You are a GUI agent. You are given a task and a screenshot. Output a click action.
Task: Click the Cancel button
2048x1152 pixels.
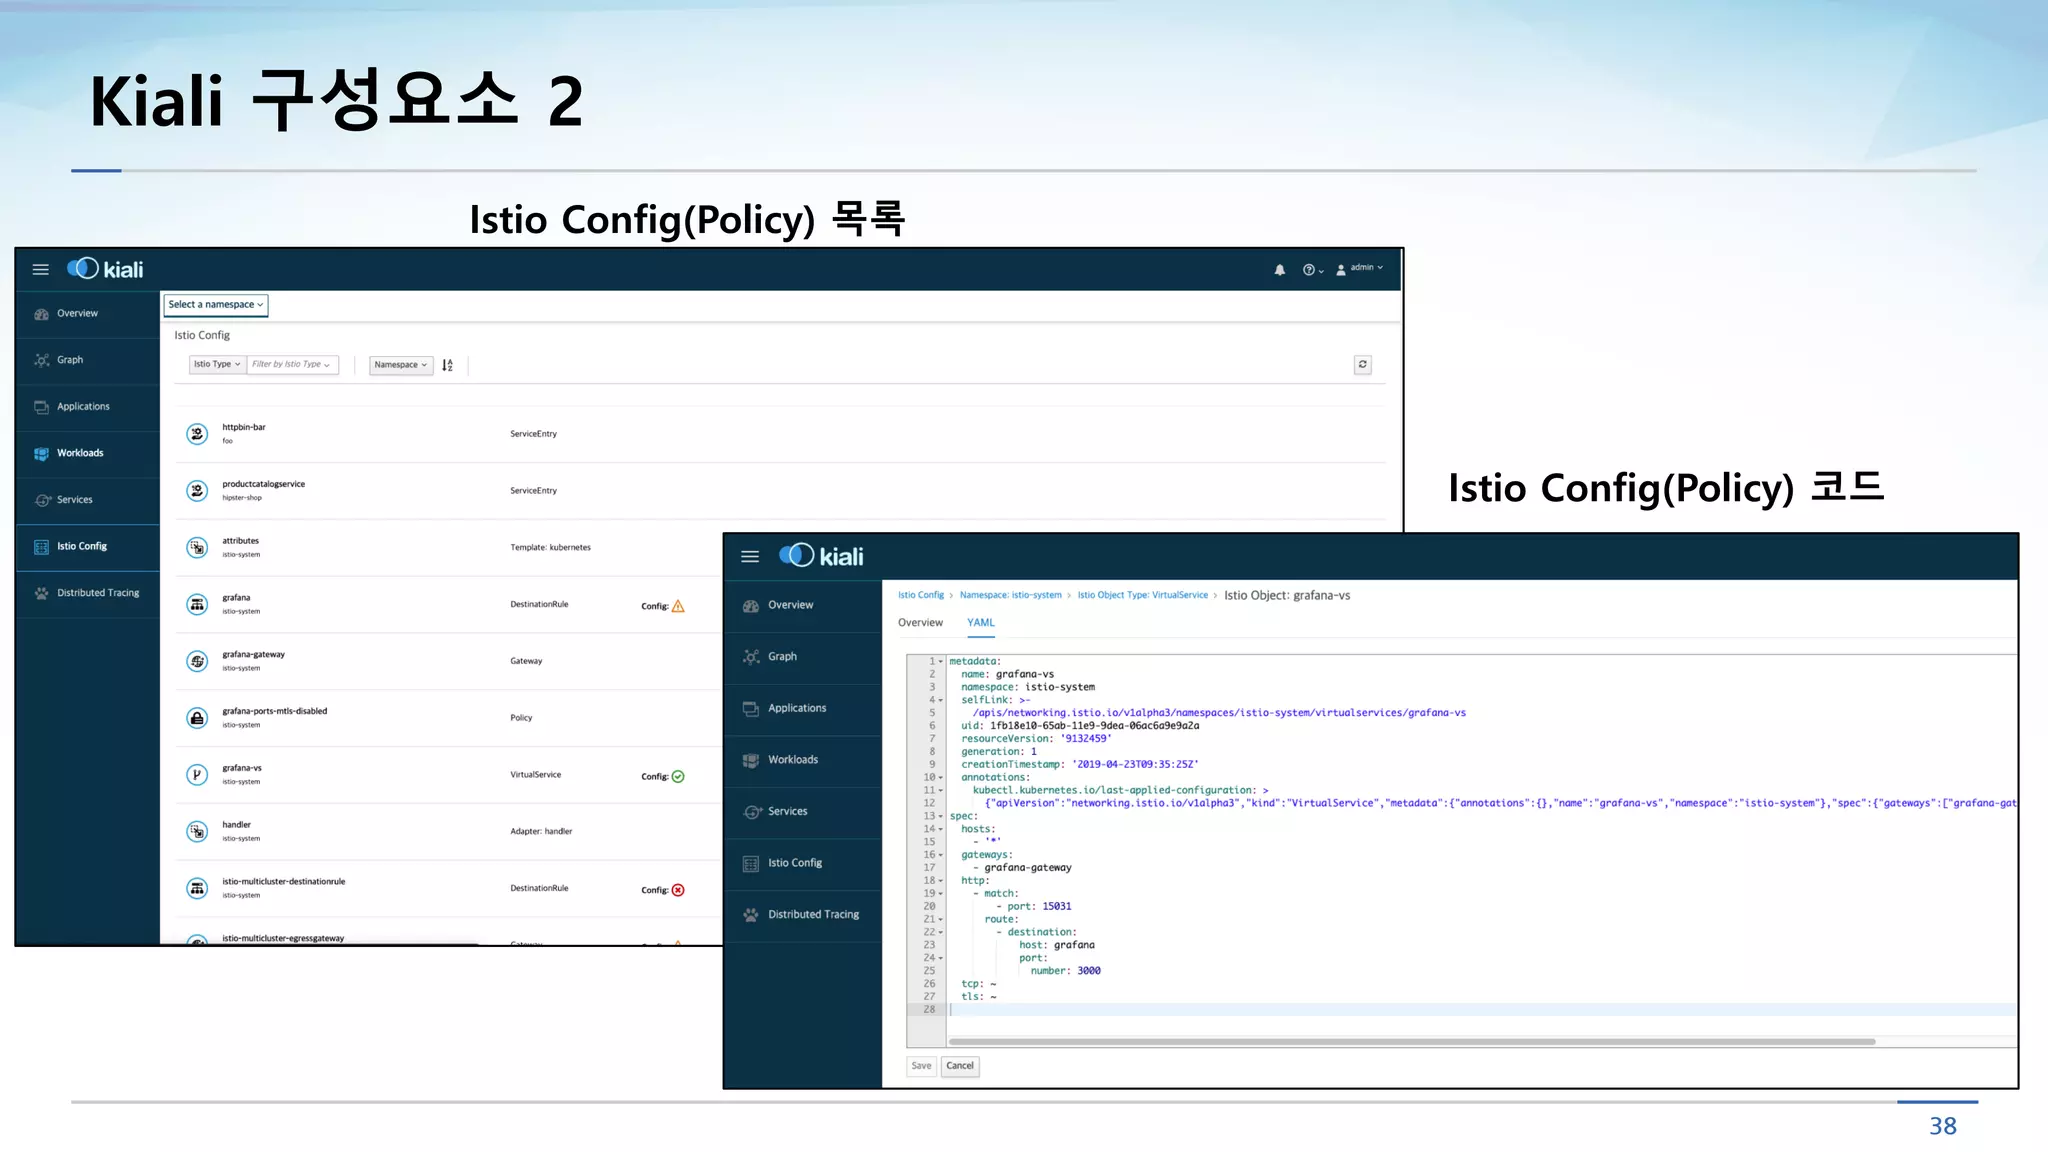pyautogui.click(x=960, y=1066)
